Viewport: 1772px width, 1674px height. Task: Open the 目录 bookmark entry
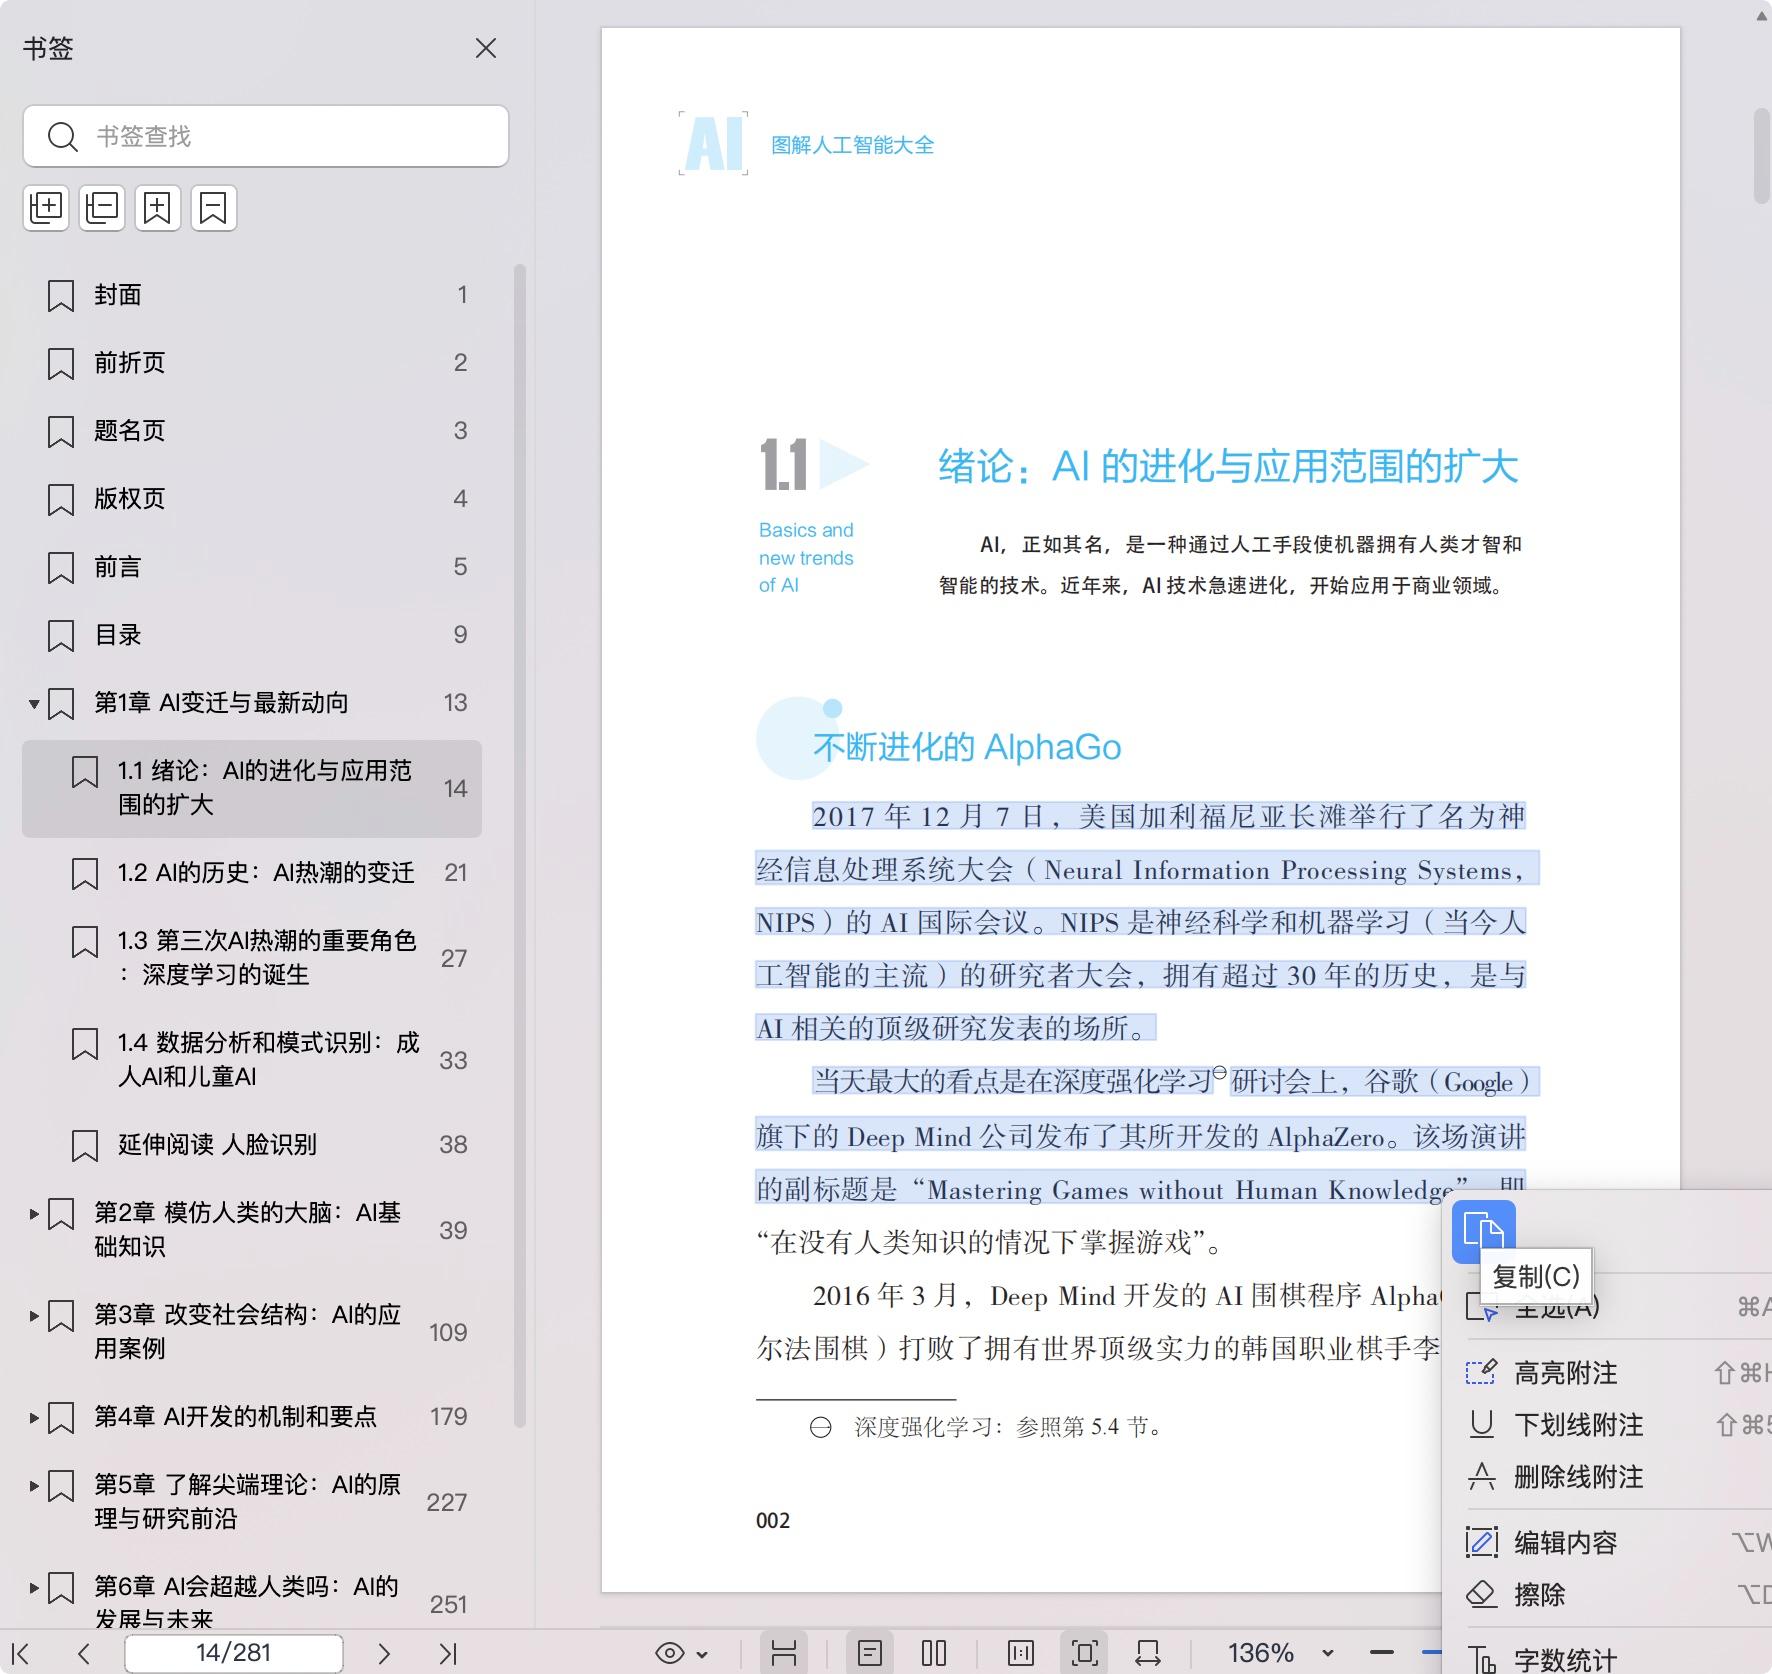pos(118,635)
